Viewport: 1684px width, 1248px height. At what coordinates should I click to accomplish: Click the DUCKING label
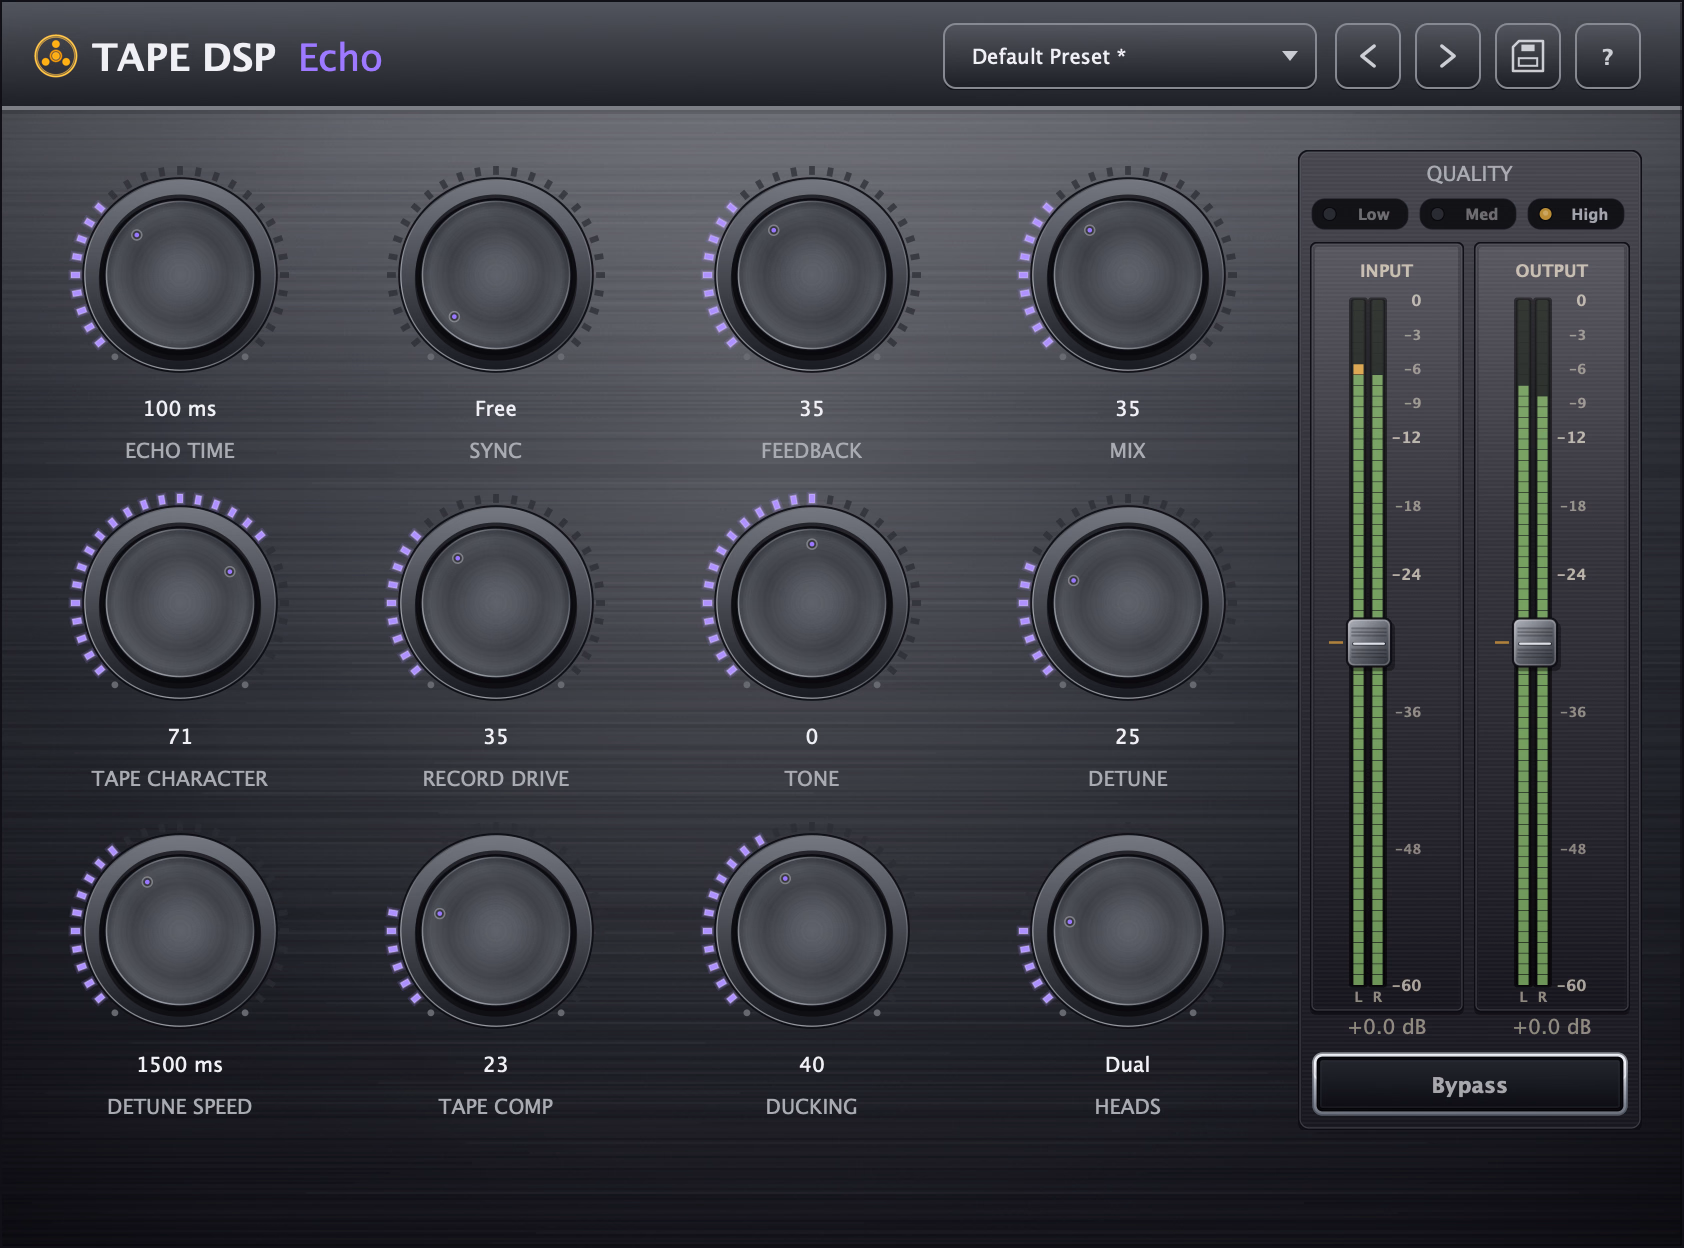click(812, 1107)
